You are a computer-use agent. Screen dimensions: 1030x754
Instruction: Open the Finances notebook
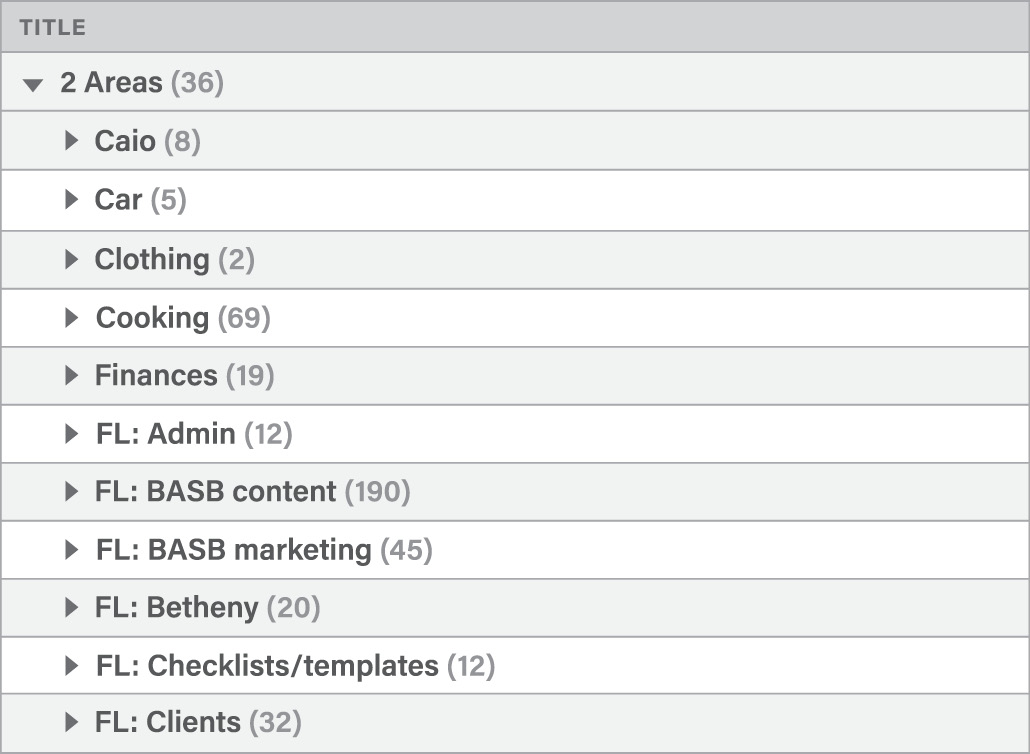coord(155,376)
